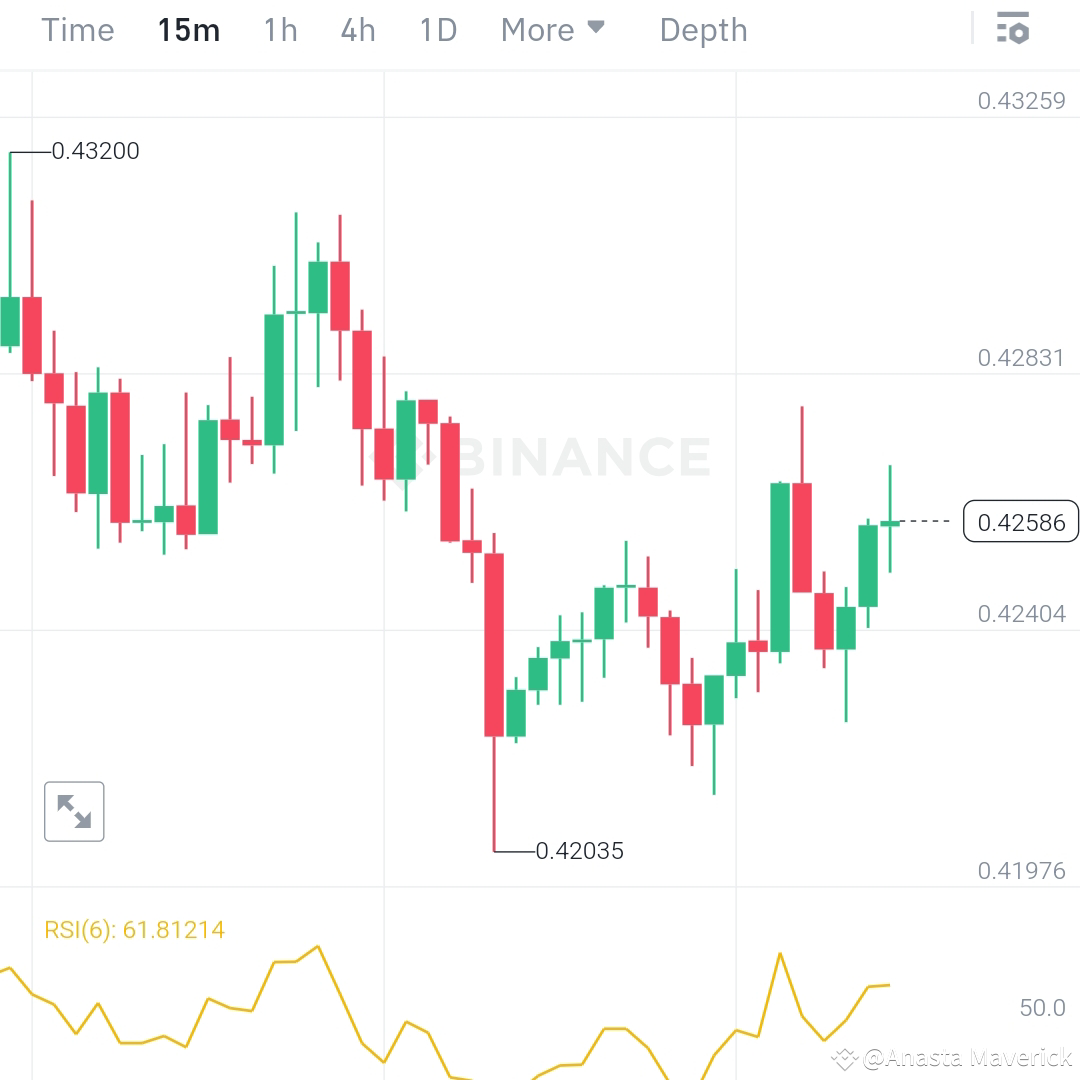Viewport: 1080px width, 1080px height.
Task: Click the current price label 0.42586
Action: click(x=1020, y=521)
